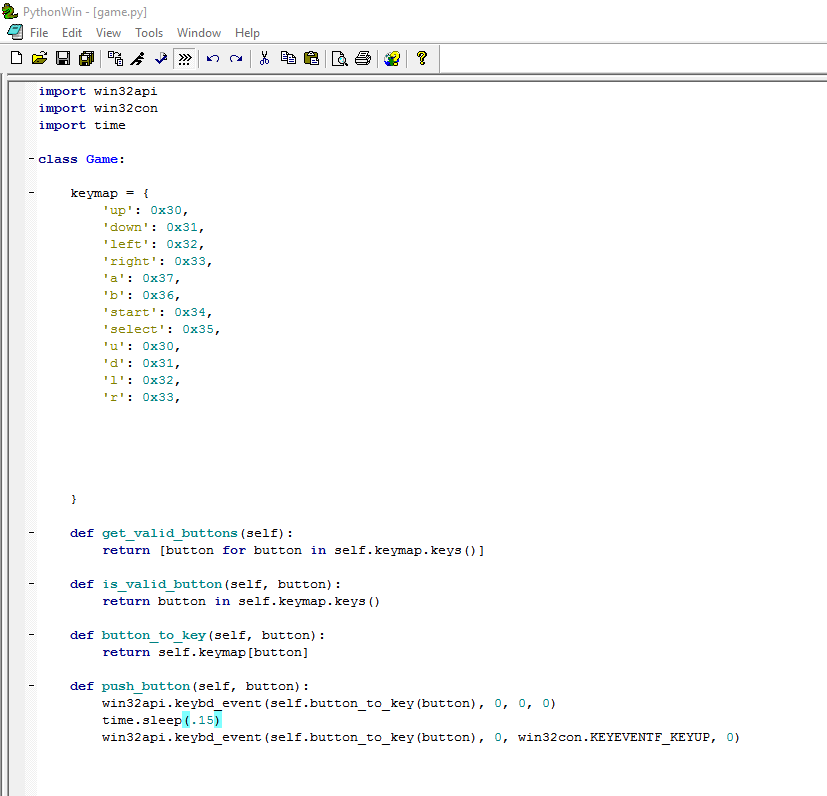Click the "'start': 0x34" entry
827x796 pixels.
pyautogui.click(x=157, y=312)
